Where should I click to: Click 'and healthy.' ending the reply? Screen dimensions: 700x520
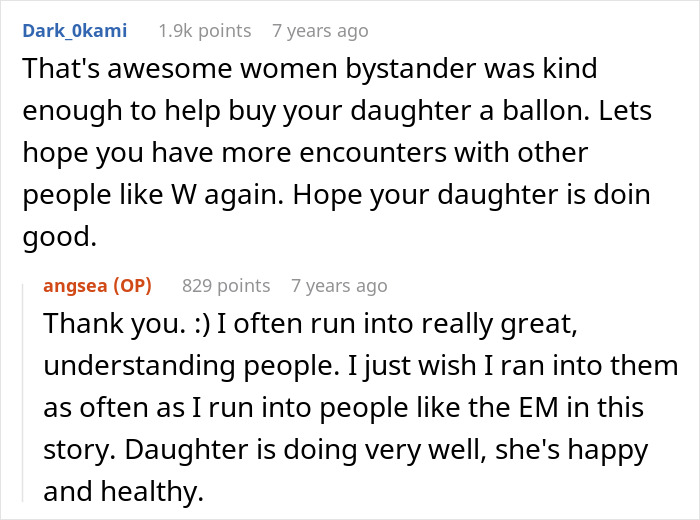[x=123, y=491]
